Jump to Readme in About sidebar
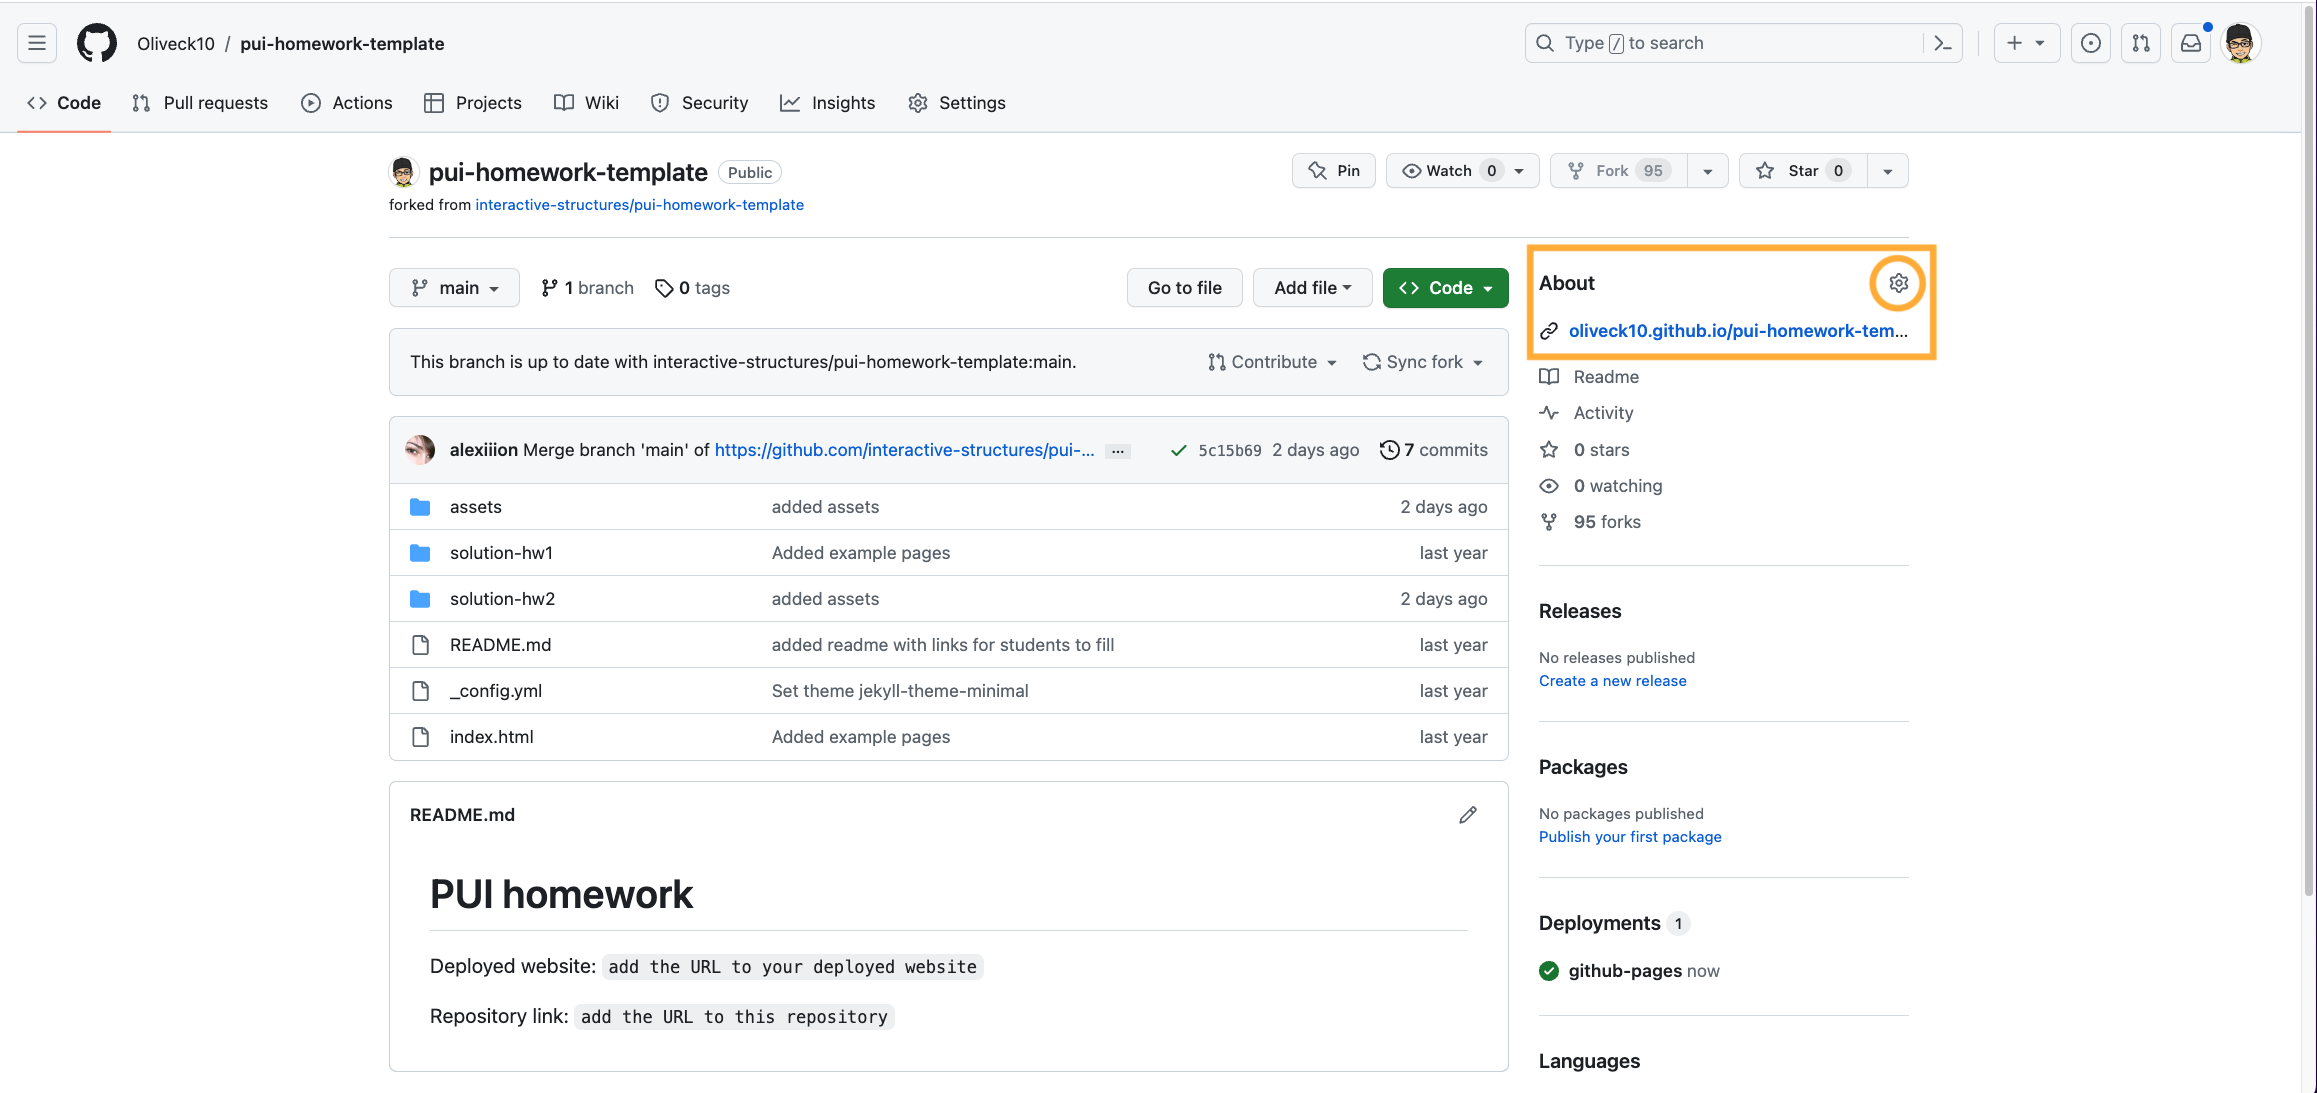2317x1093 pixels. [x=1589, y=377]
